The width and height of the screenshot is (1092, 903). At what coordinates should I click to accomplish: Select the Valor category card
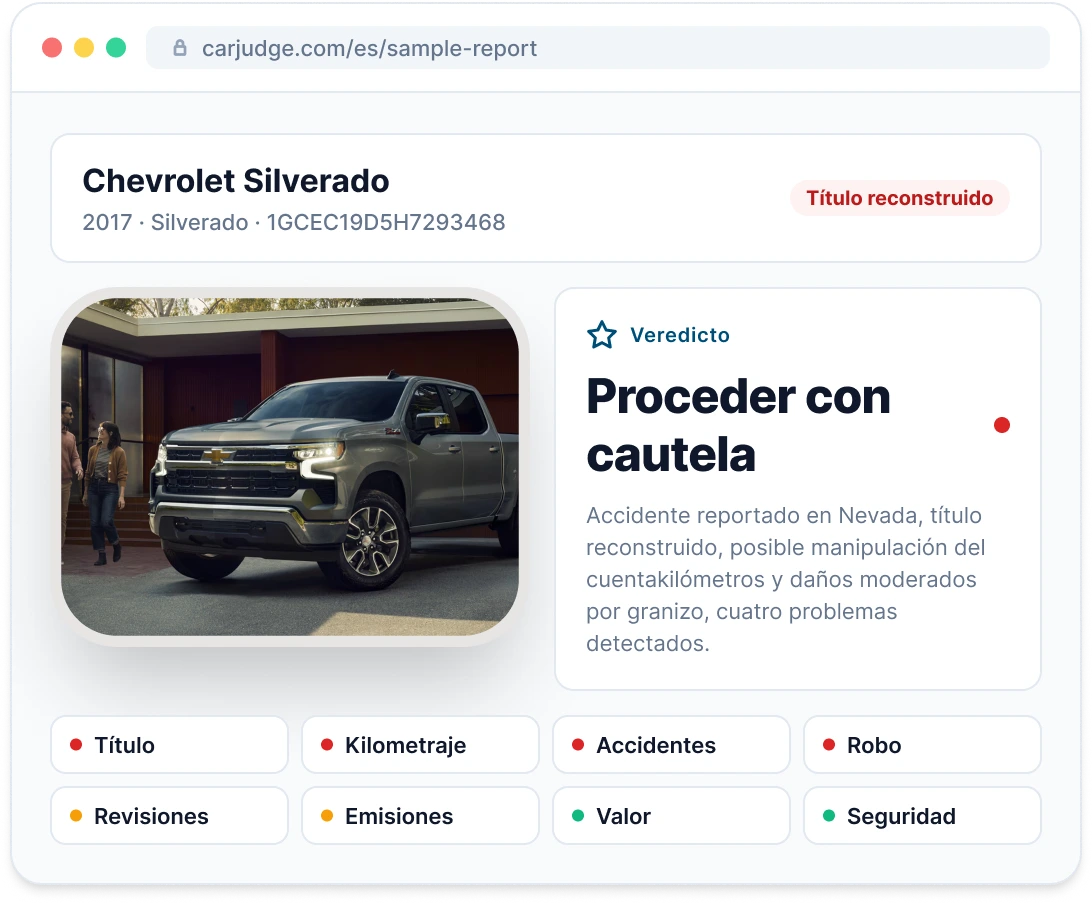(671, 816)
